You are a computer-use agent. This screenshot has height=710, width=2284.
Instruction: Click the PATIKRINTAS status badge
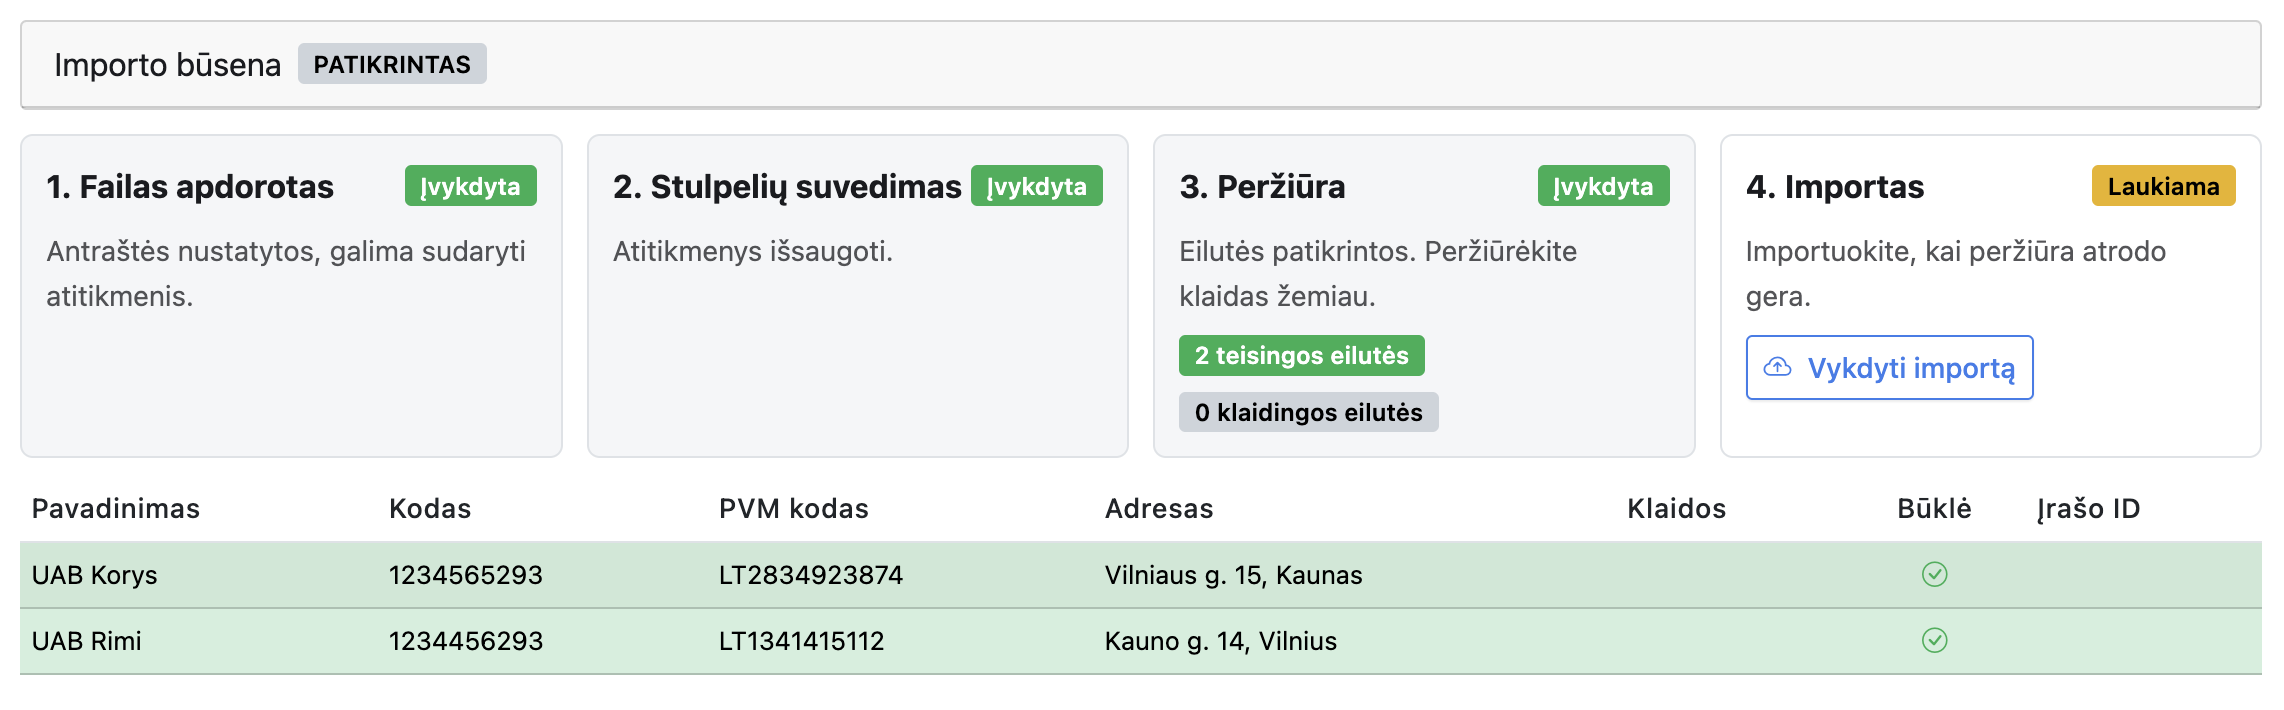click(x=392, y=64)
